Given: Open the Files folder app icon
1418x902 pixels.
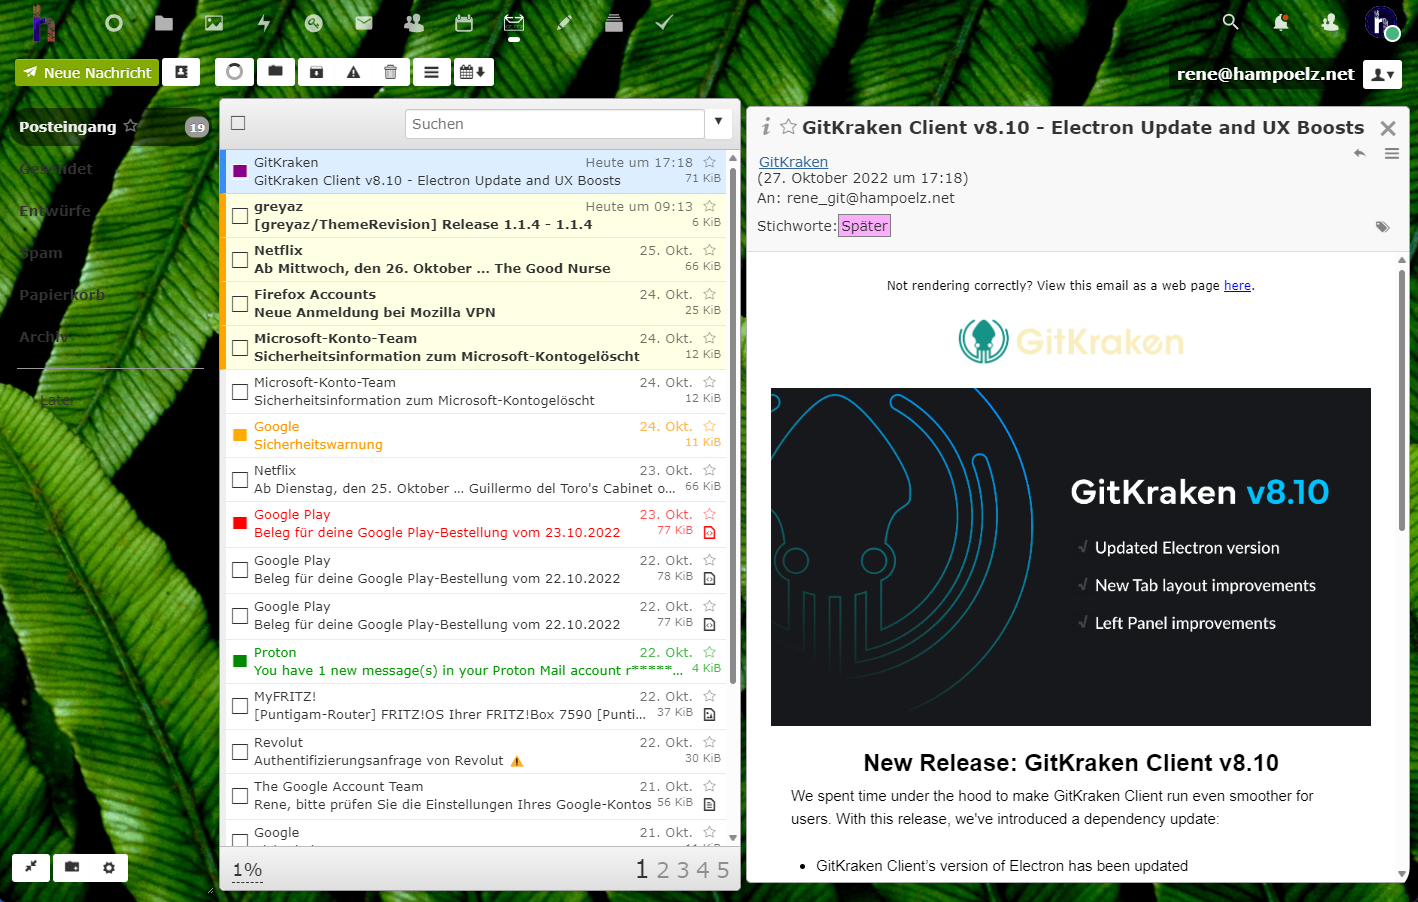Looking at the screenshot, I should point(164,23).
